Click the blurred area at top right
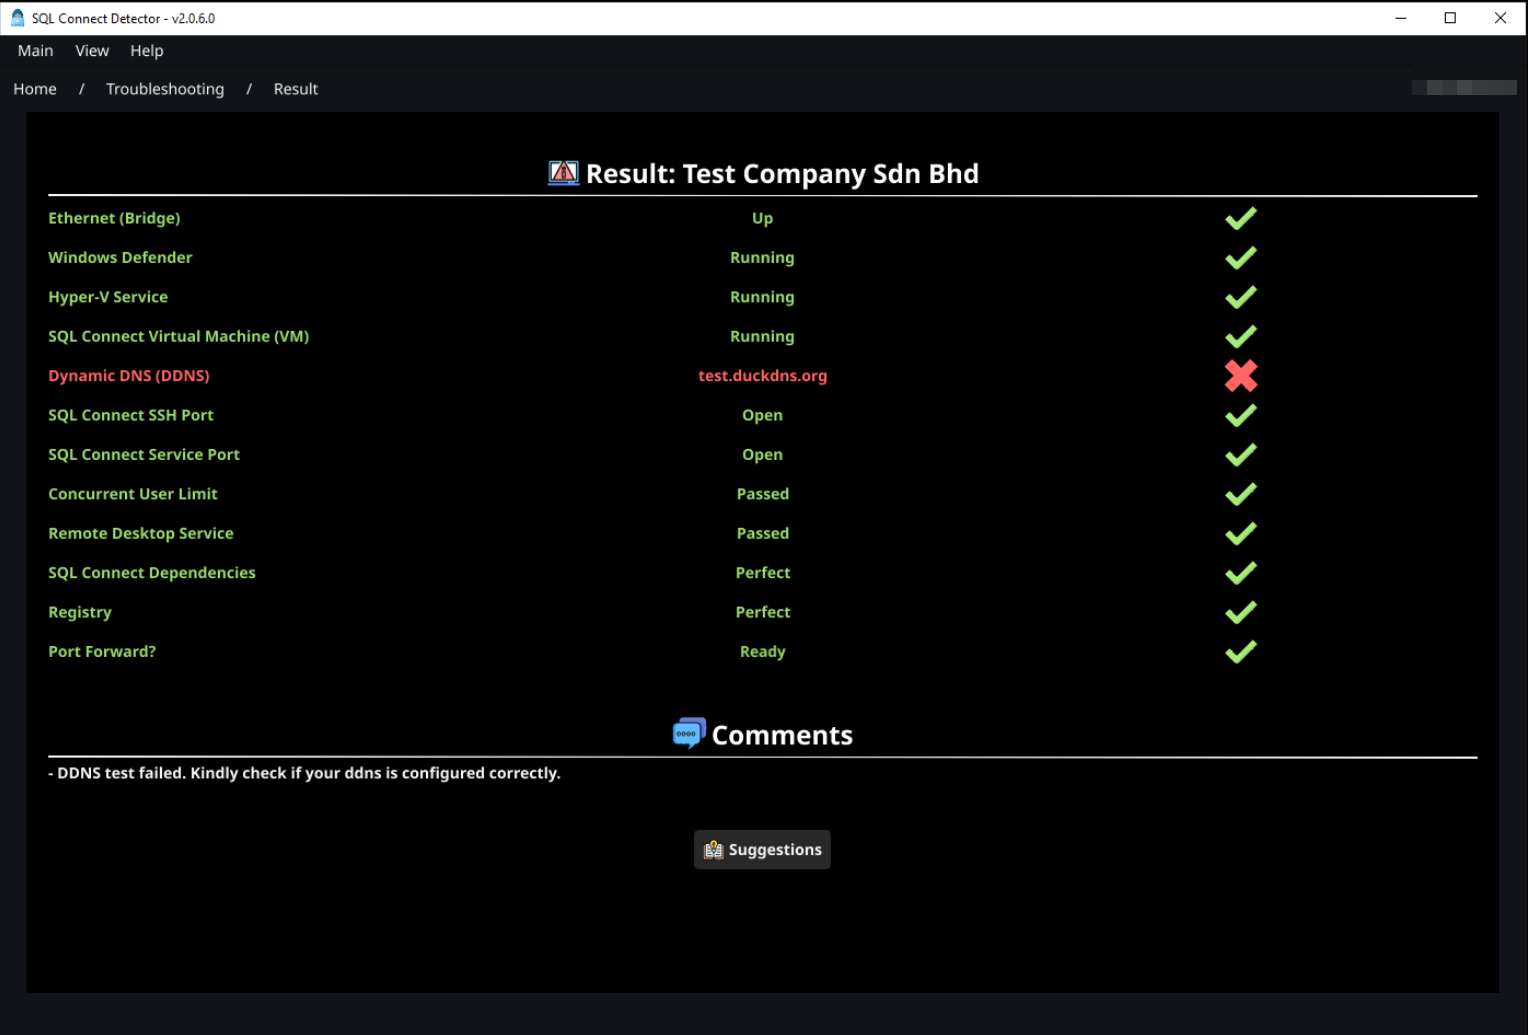Viewport: 1528px width, 1035px height. pyautogui.click(x=1464, y=87)
